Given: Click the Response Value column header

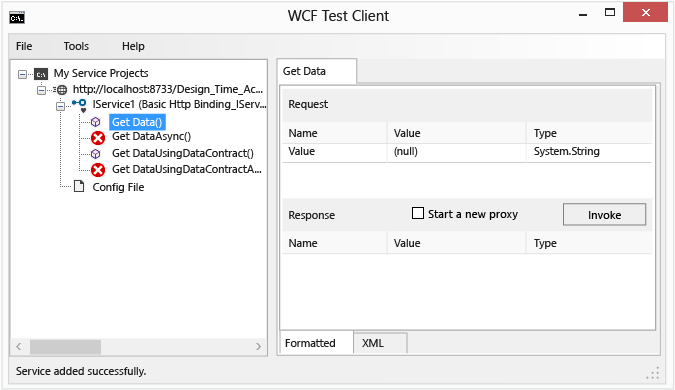Looking at the screenshot, I should point(456,243).
